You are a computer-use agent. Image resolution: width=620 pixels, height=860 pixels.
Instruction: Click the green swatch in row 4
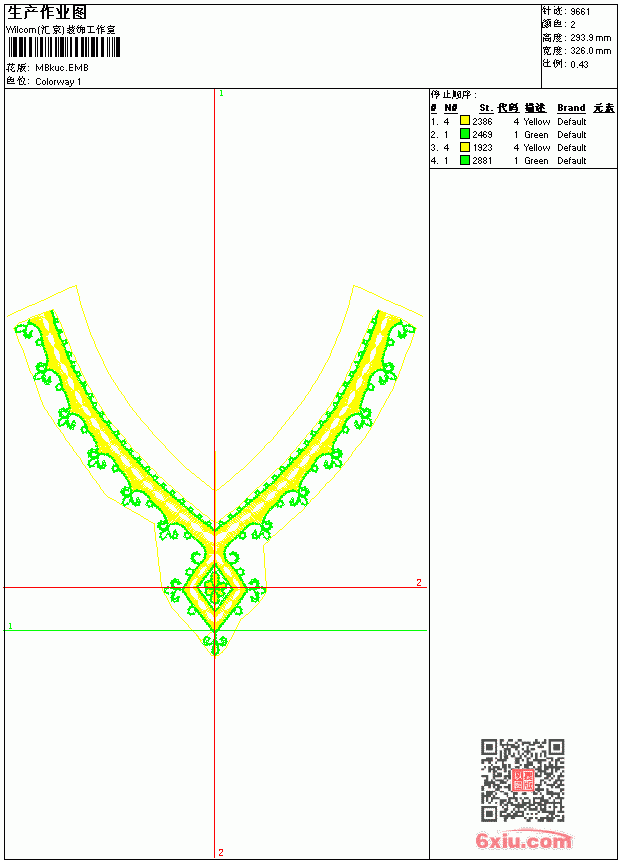[465, 160]
